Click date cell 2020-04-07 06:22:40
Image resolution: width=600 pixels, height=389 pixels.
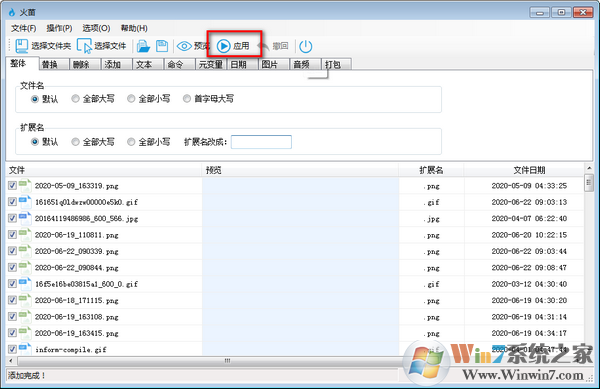click(x=529, y=218)
